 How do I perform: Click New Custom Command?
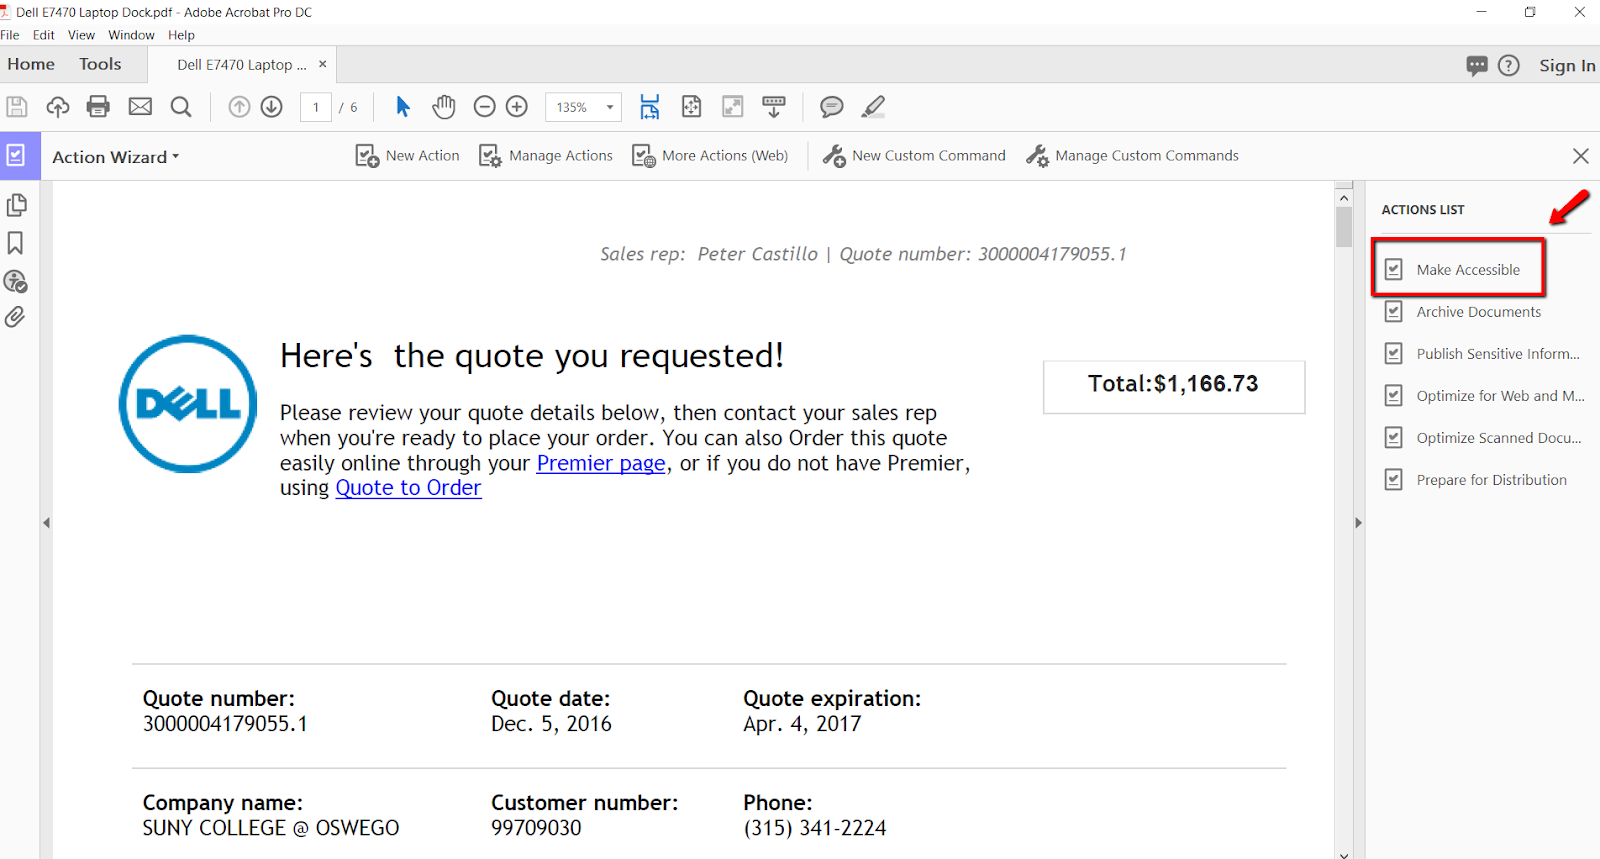click(914, 156)
